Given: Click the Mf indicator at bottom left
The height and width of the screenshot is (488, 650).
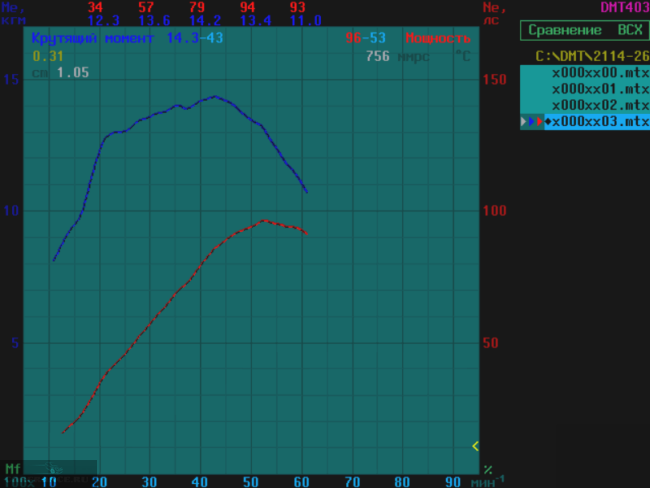Looking at the screenshot, I should [12, 468].
